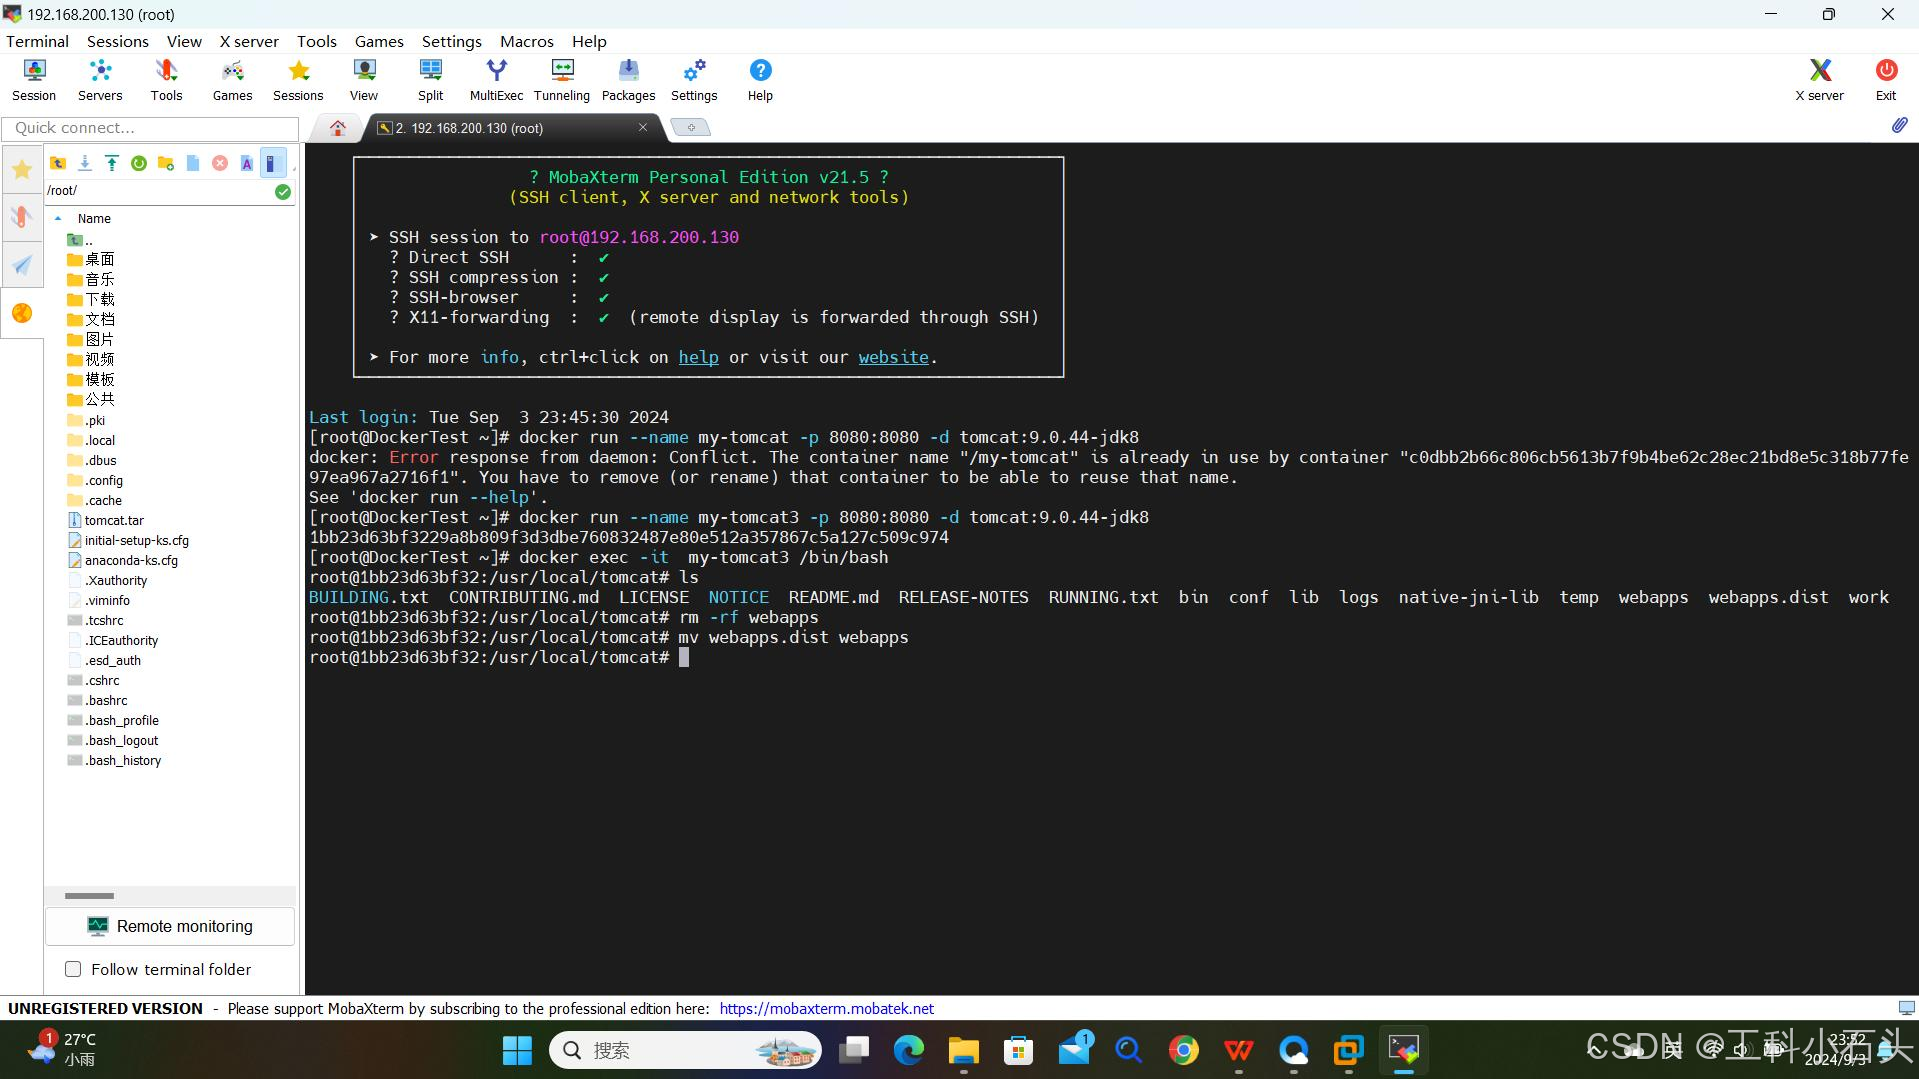
Task: Select the anaconda-ks.cfg file
Action: (x=131, y=560)
